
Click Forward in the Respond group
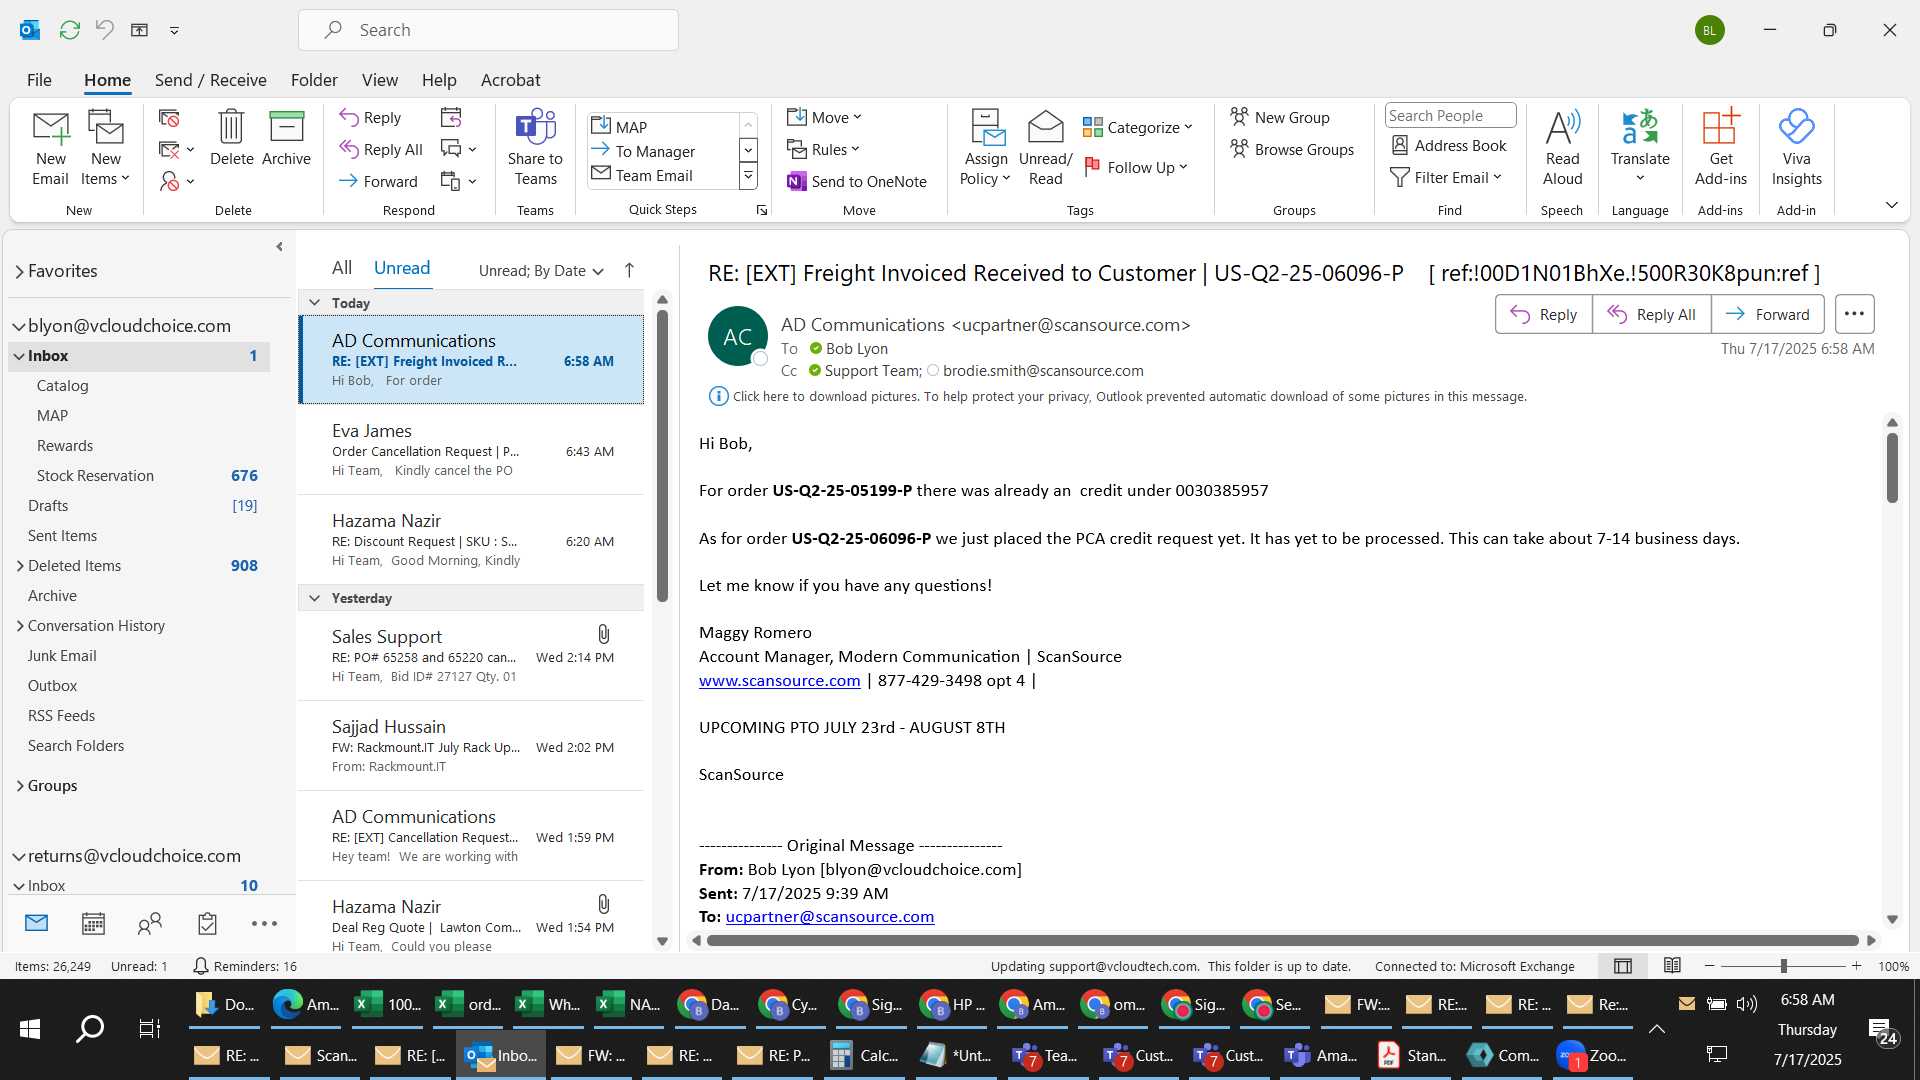pos(378,181)
